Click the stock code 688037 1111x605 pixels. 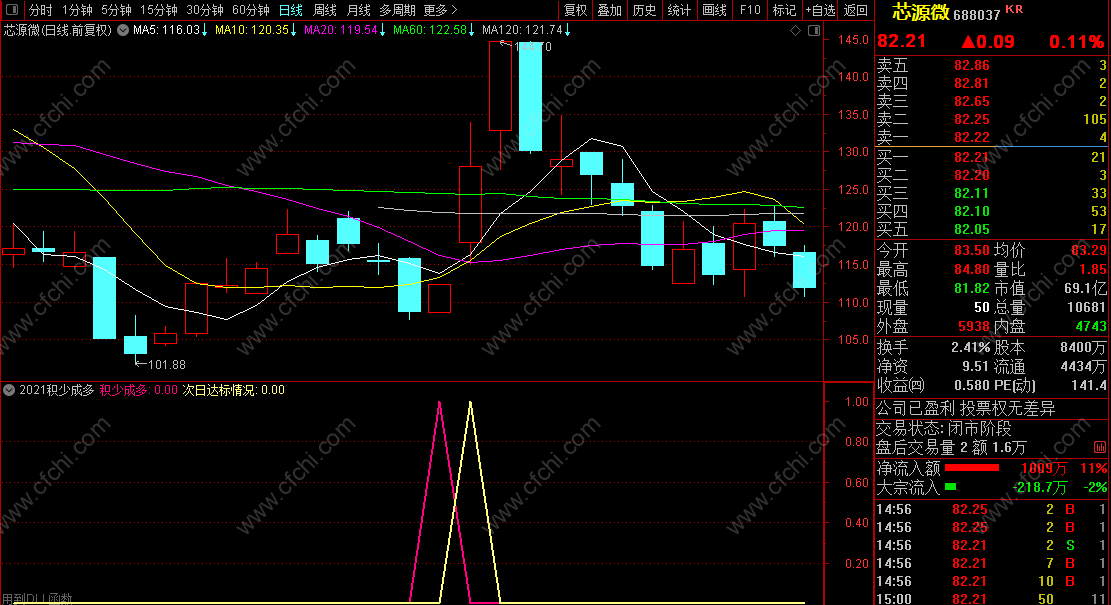(x=976, y=14)
